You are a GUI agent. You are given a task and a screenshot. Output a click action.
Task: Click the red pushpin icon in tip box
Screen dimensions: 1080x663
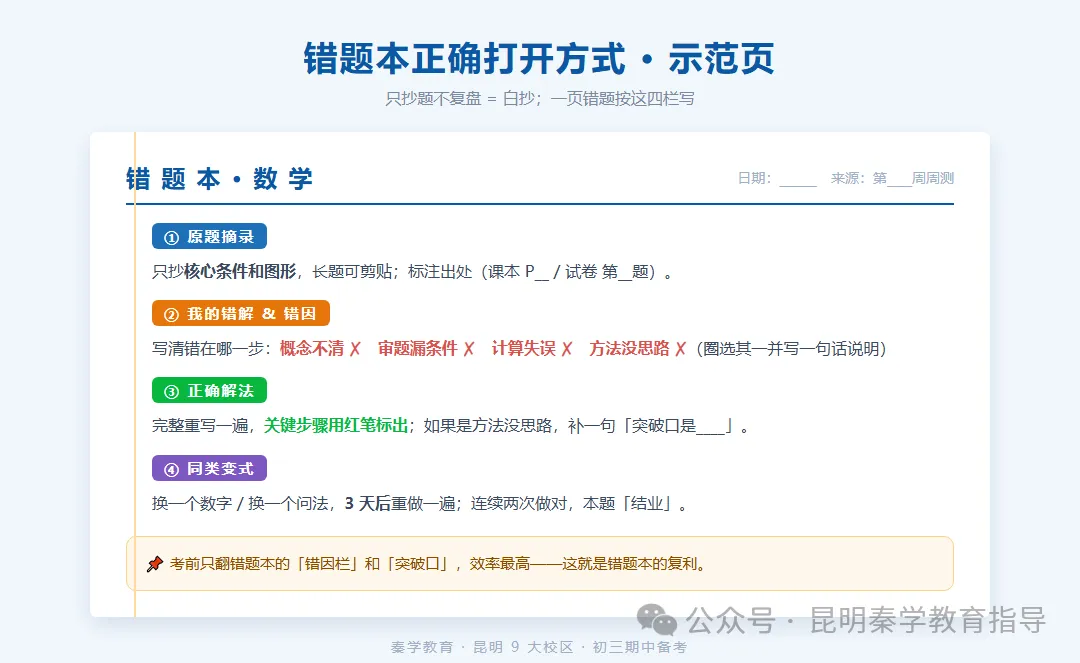coord(155,564)
